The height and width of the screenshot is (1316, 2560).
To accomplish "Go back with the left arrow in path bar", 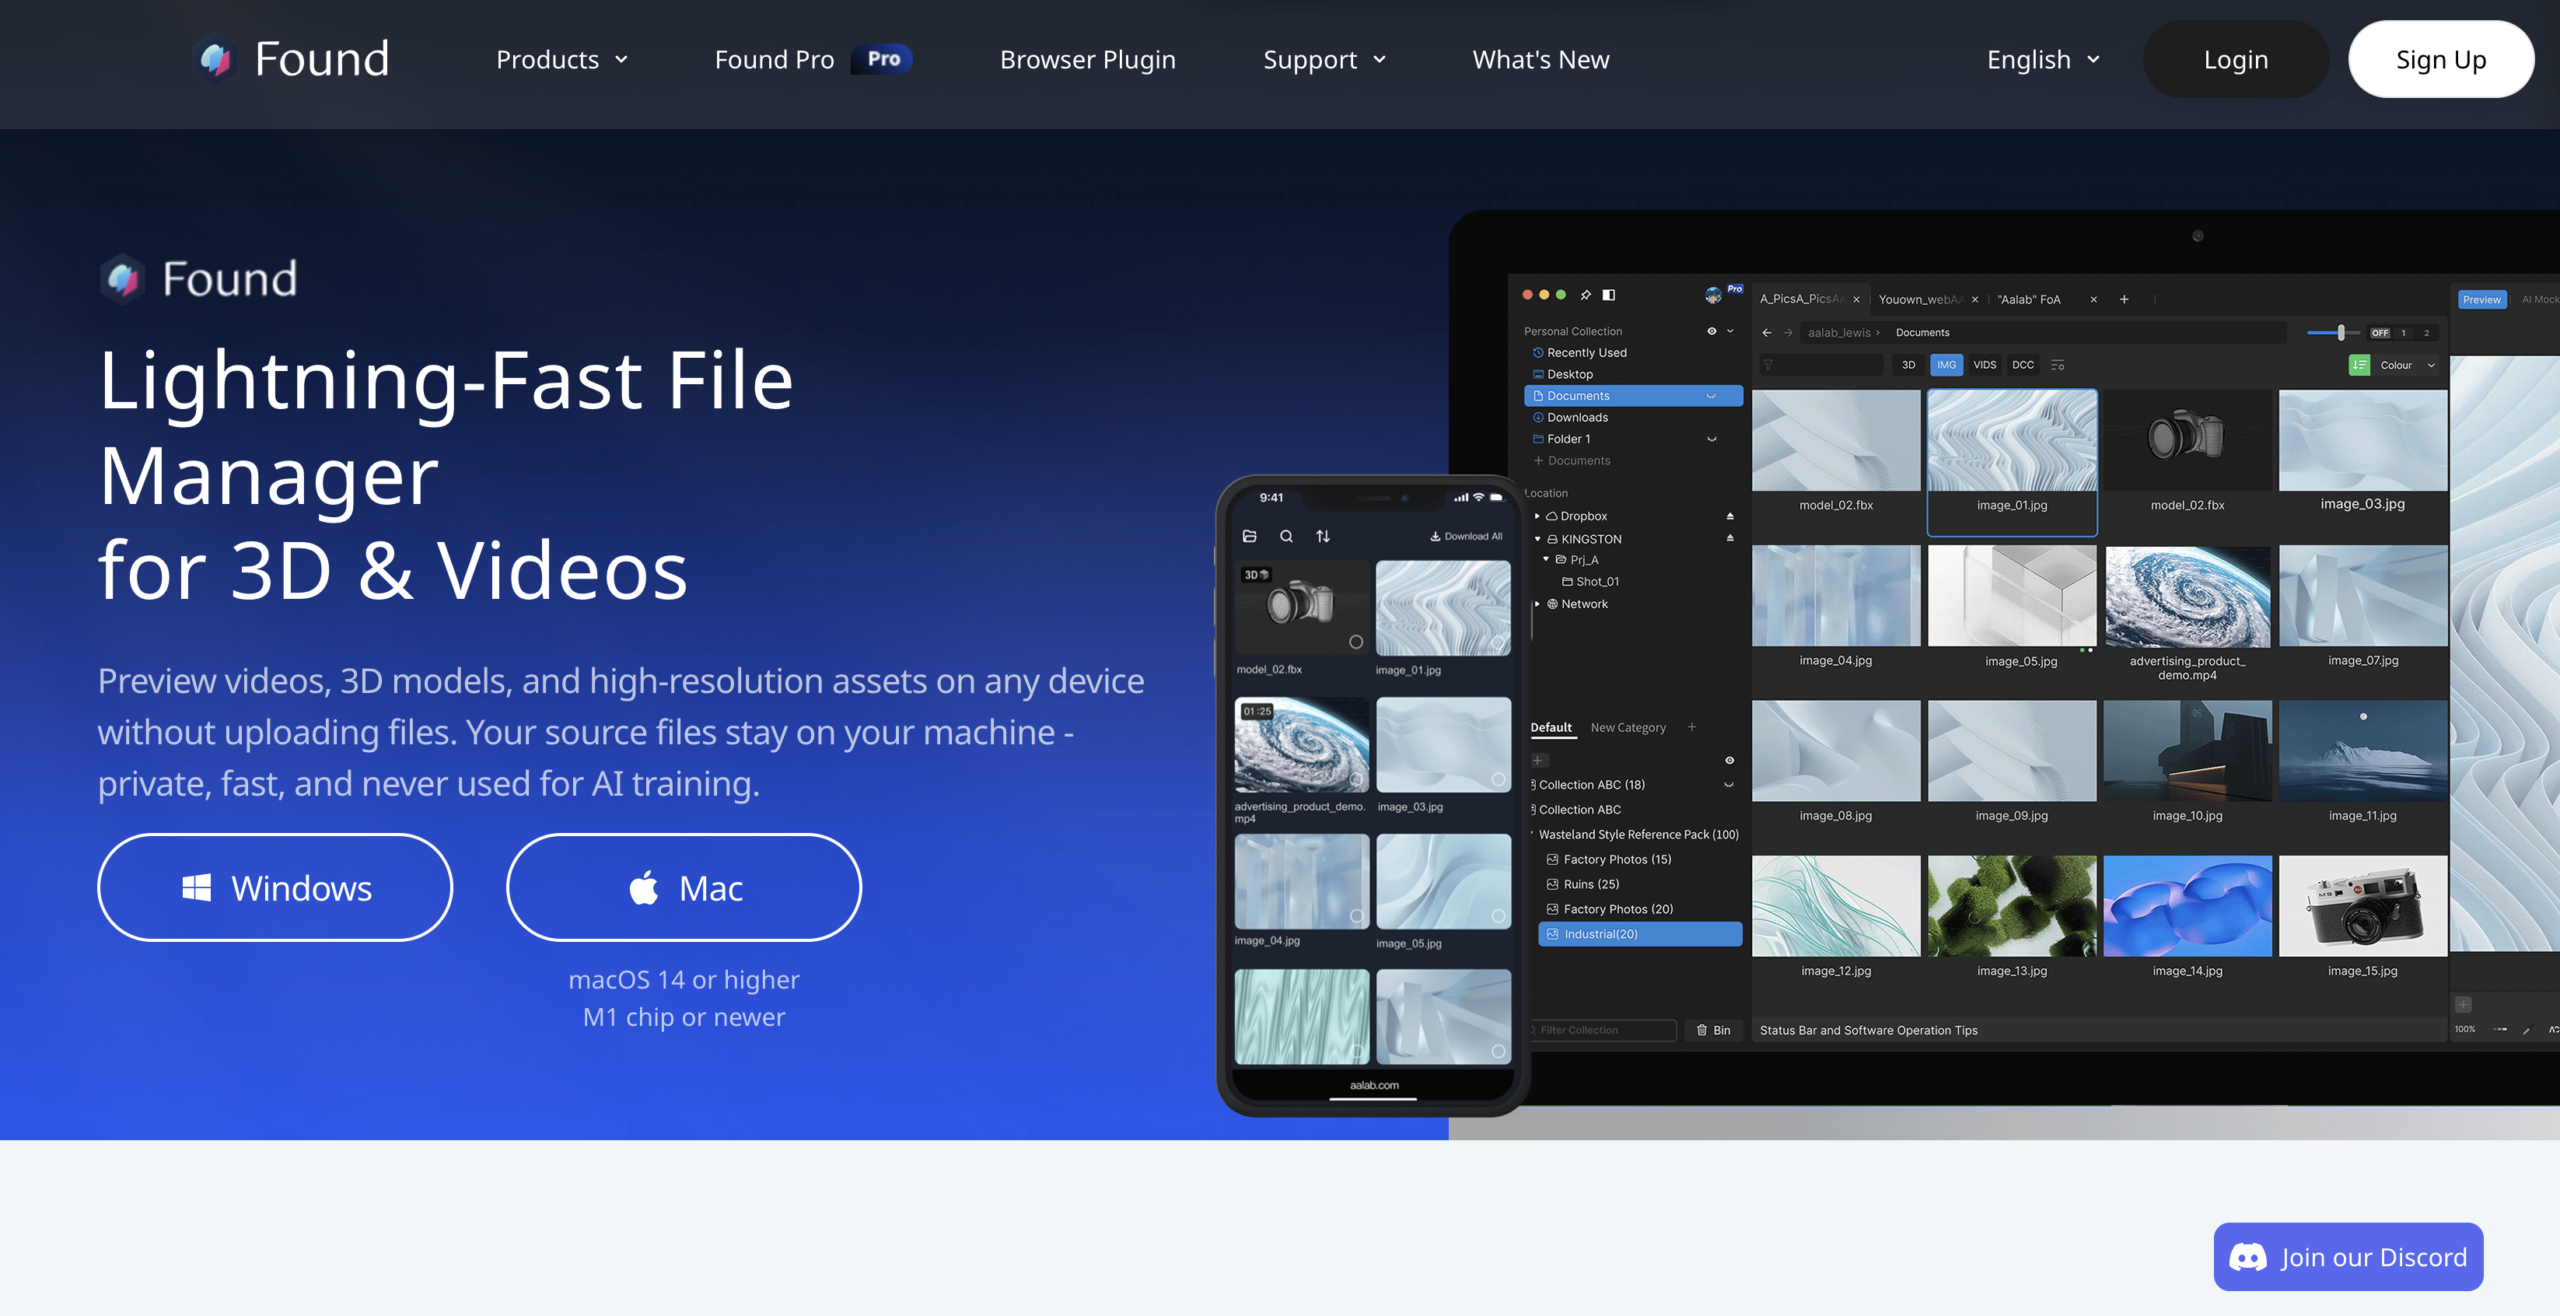I will [x=1767, y=333].
